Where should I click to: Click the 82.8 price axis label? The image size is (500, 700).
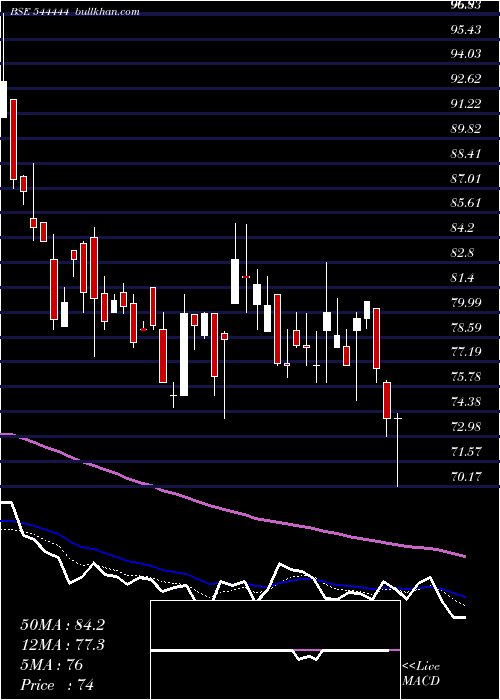pos(463,253)
